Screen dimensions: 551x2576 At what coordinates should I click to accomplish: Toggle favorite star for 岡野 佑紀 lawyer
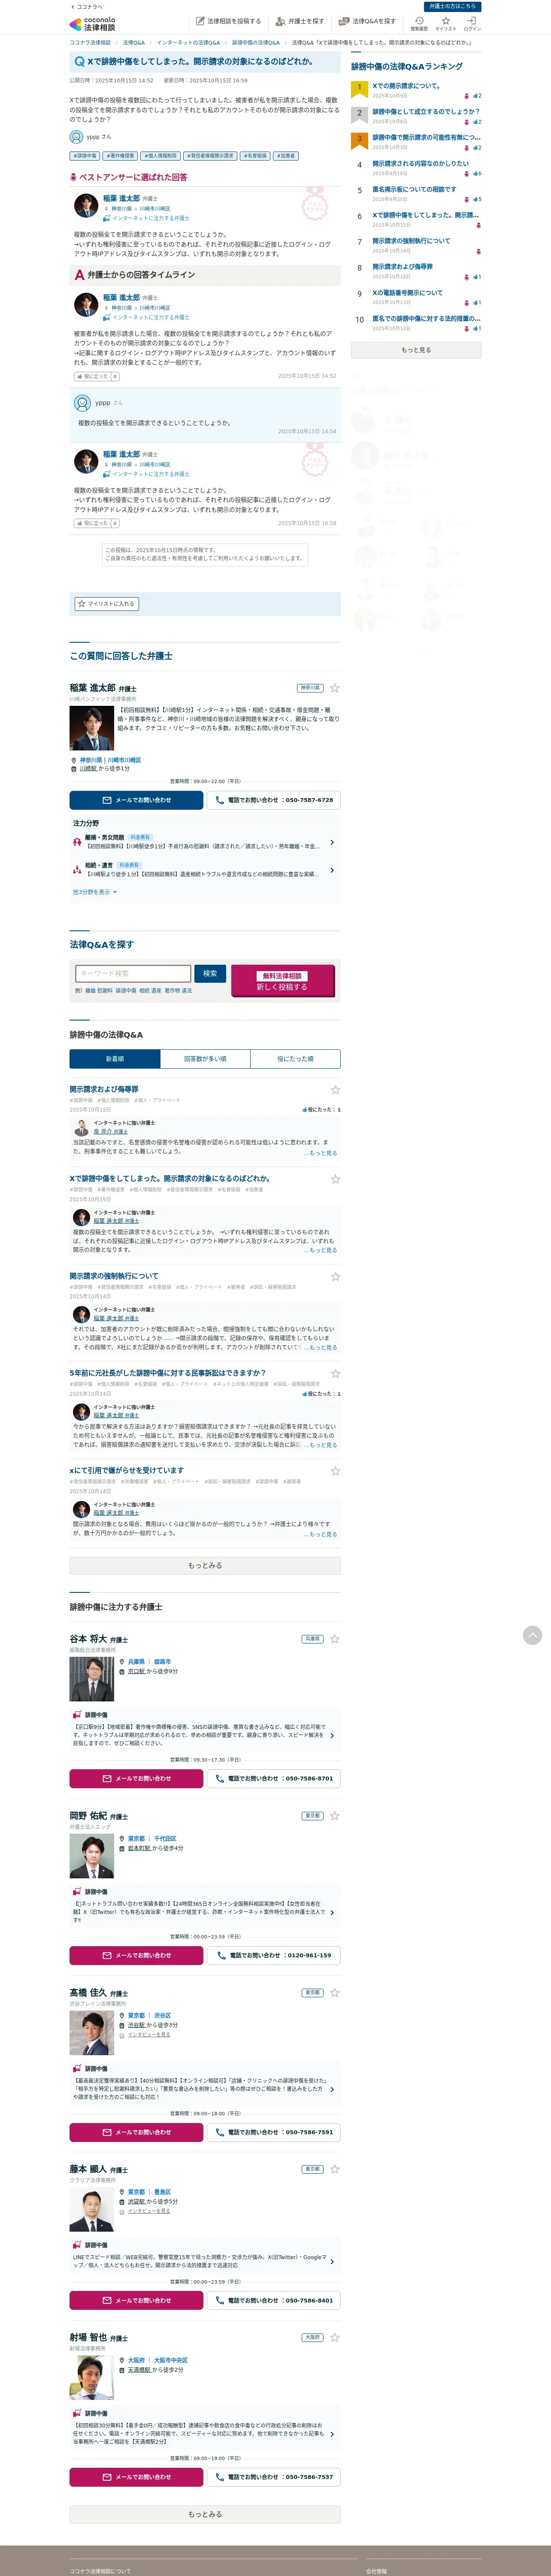(x=335, y=1816)
